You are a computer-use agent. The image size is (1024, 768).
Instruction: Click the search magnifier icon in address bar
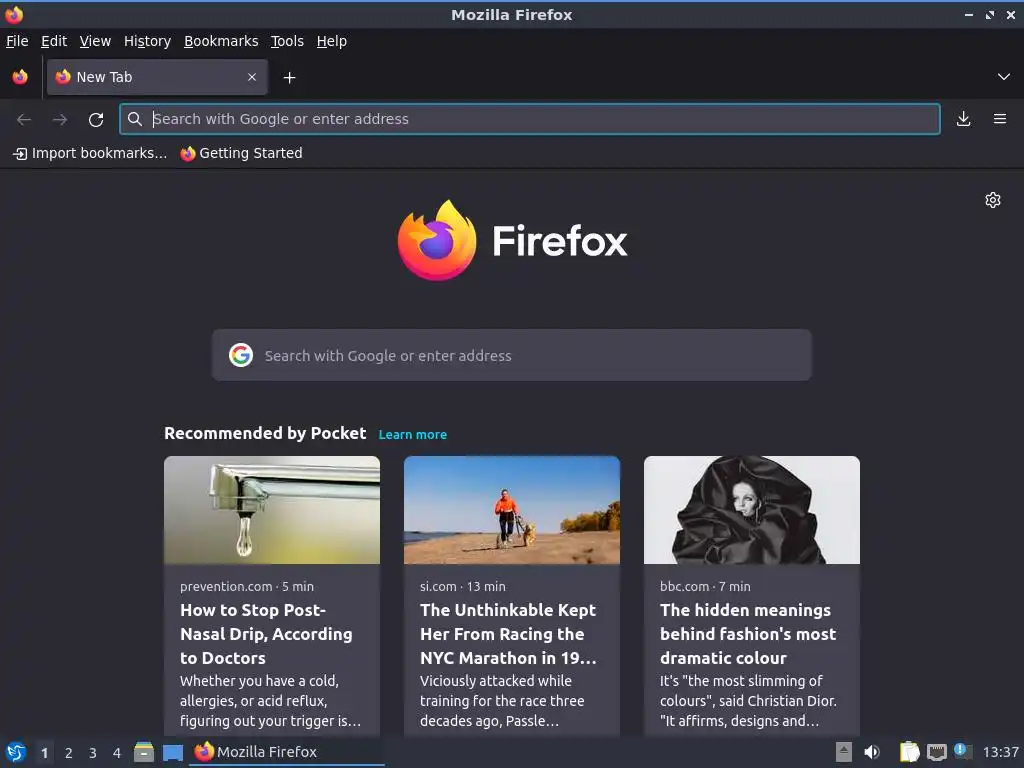(135, 119)
